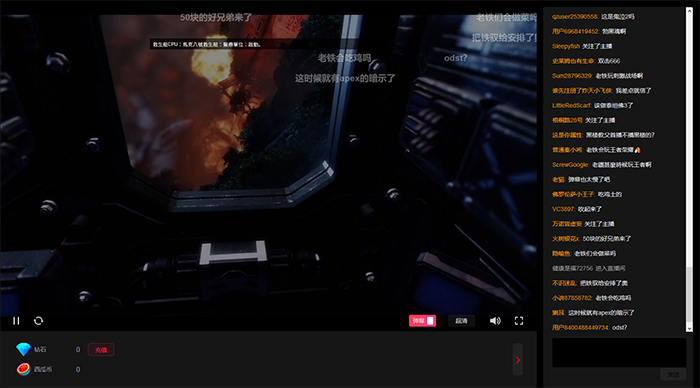
Task: Click the refresh stream icon
Action: pos(38,321)
